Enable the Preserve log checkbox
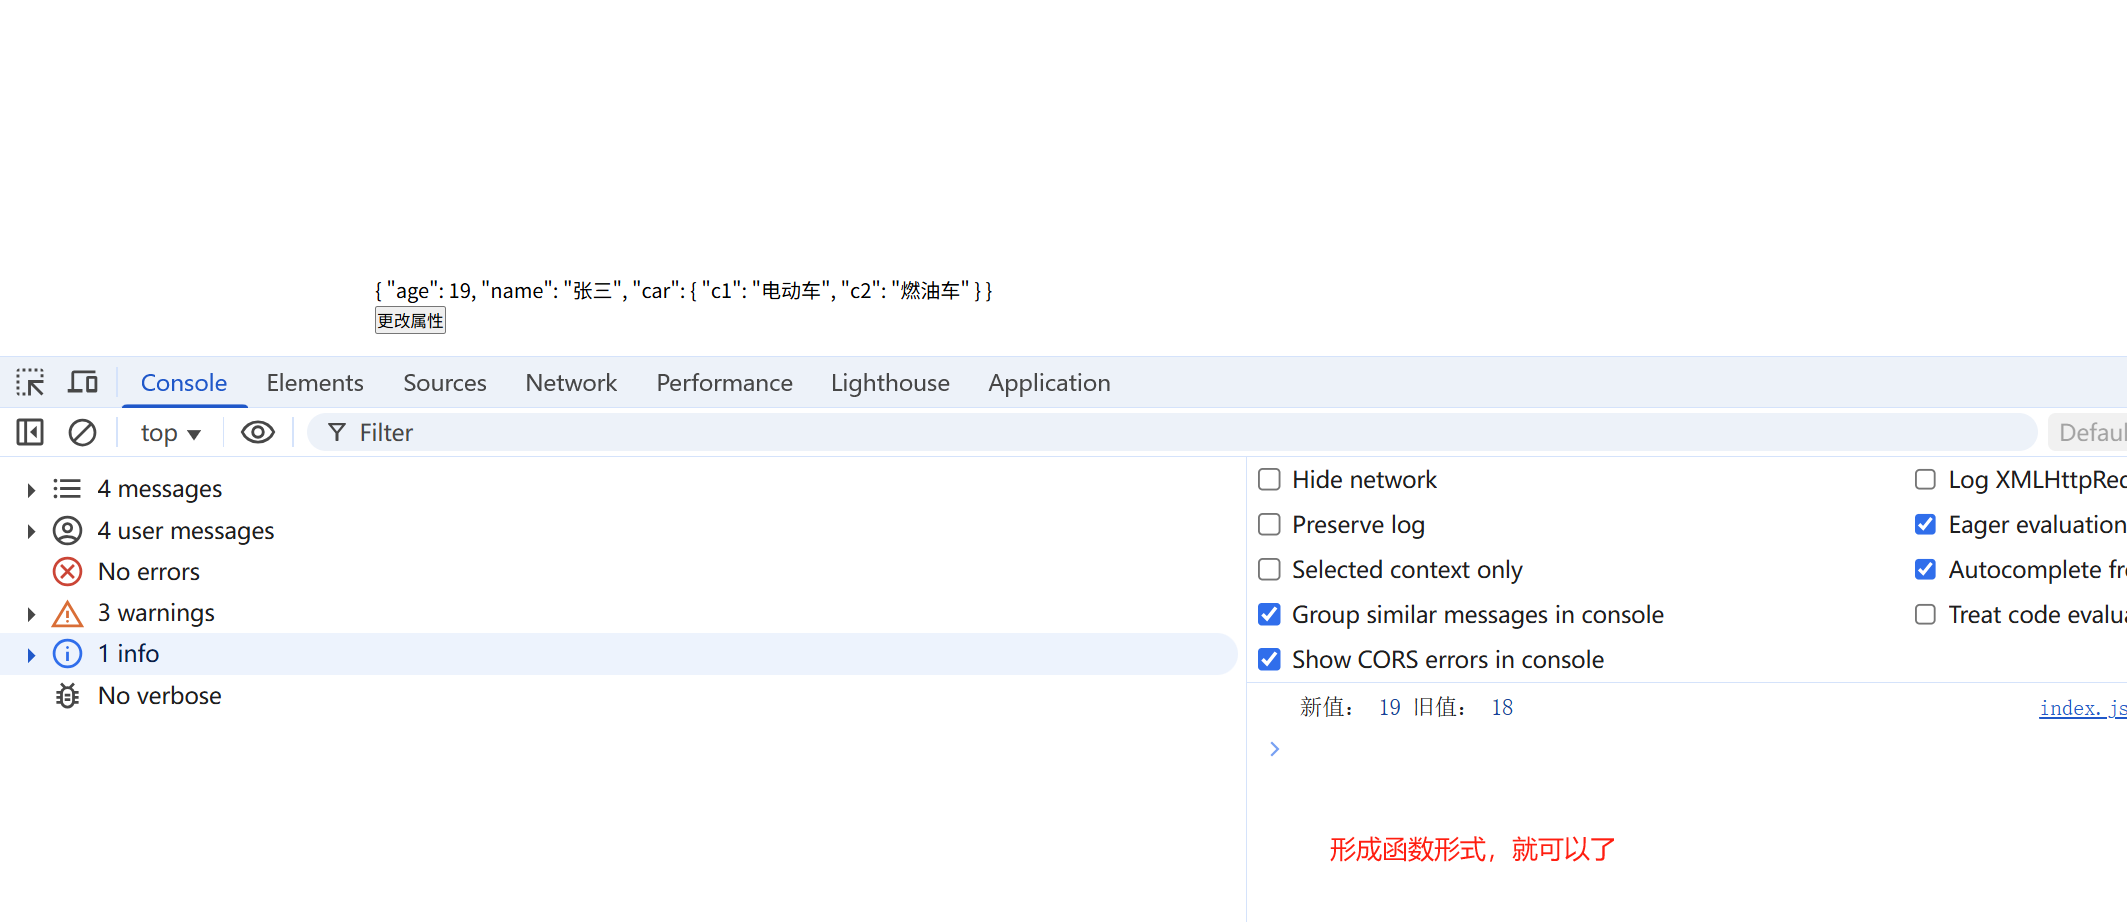The height and width of the screenshot is (922, 2127). click(1269, 525)
